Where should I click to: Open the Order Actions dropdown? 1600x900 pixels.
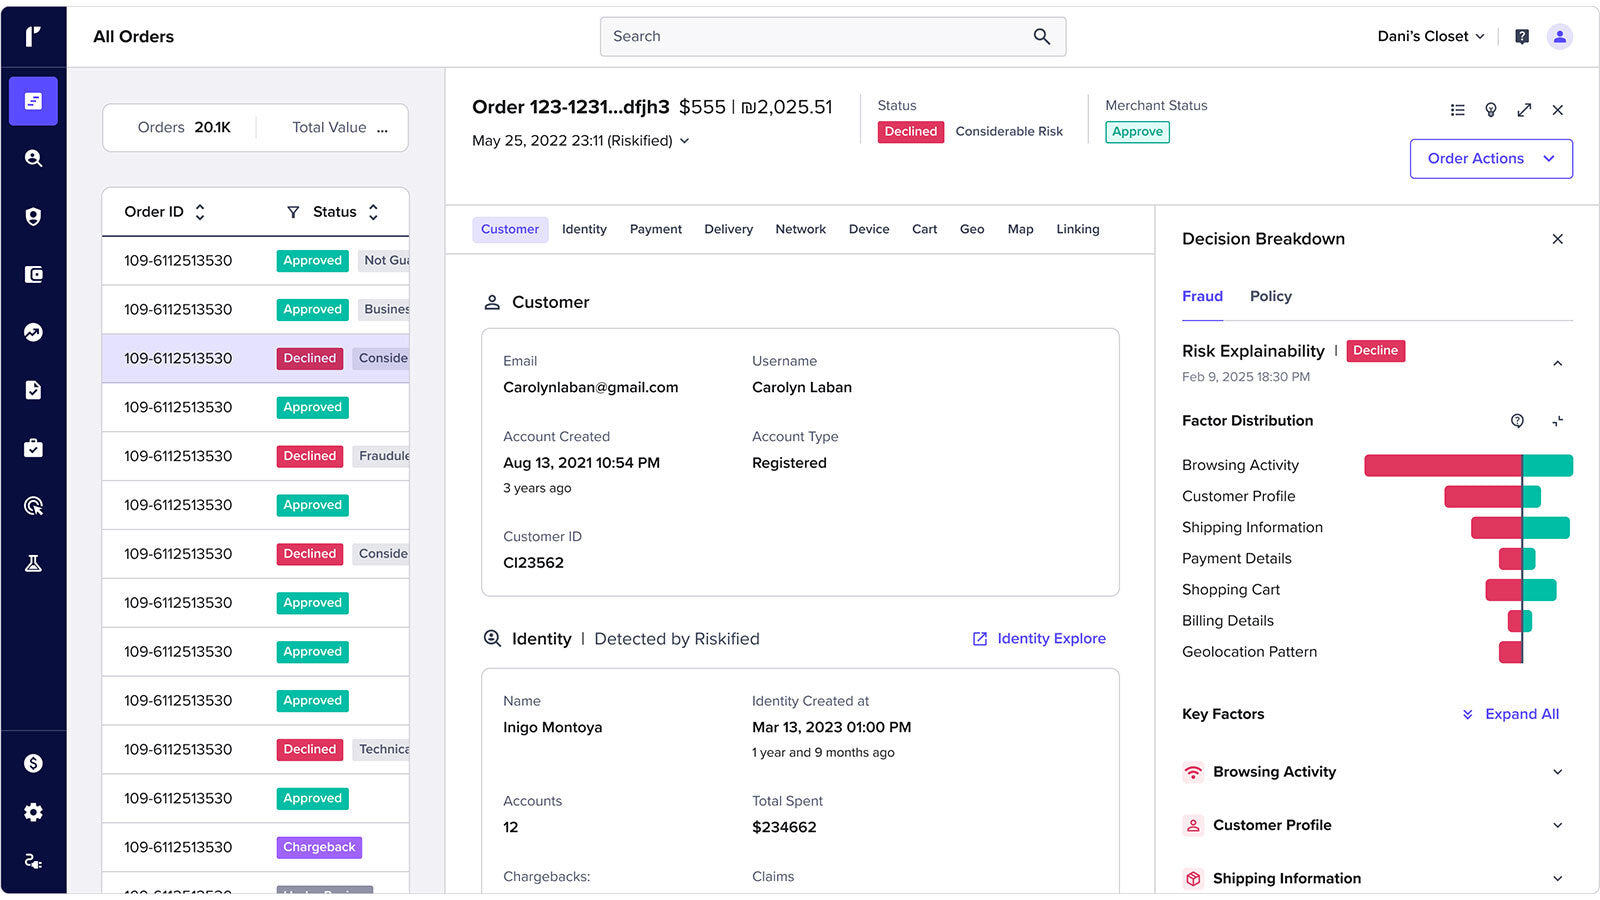point(1490,159)
